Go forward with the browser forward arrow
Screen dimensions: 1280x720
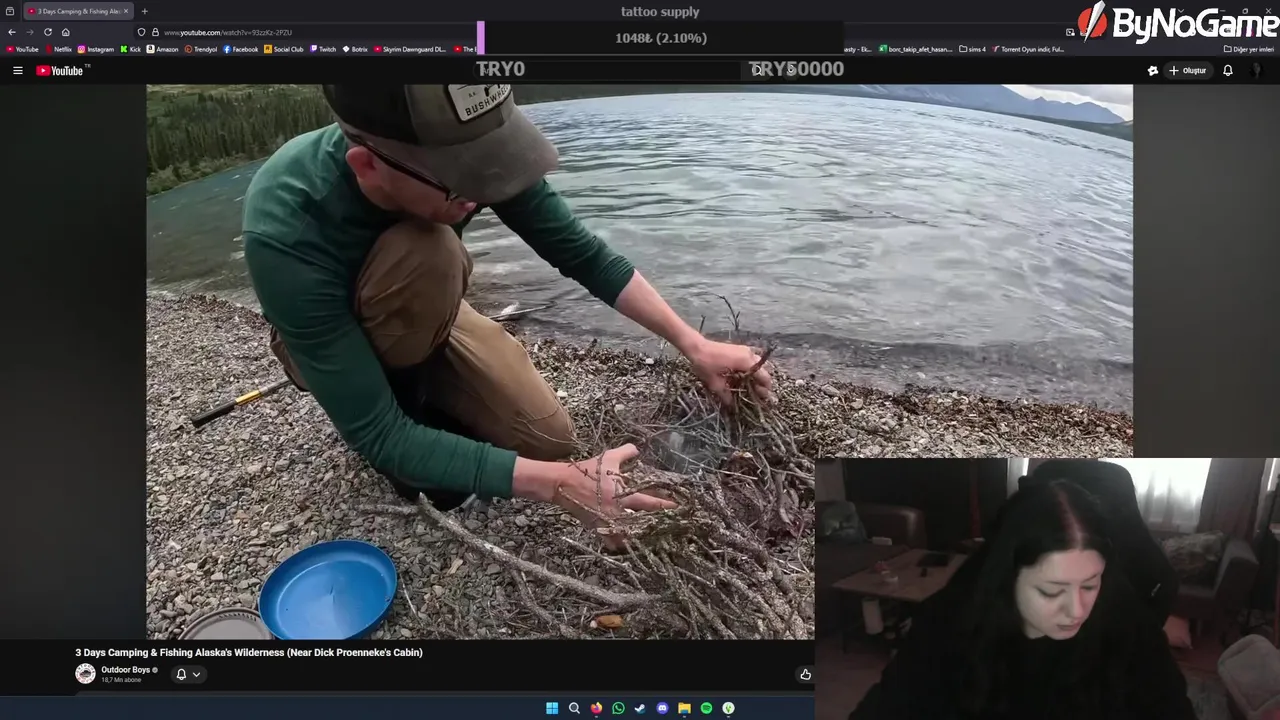click(x=29, y=32)
